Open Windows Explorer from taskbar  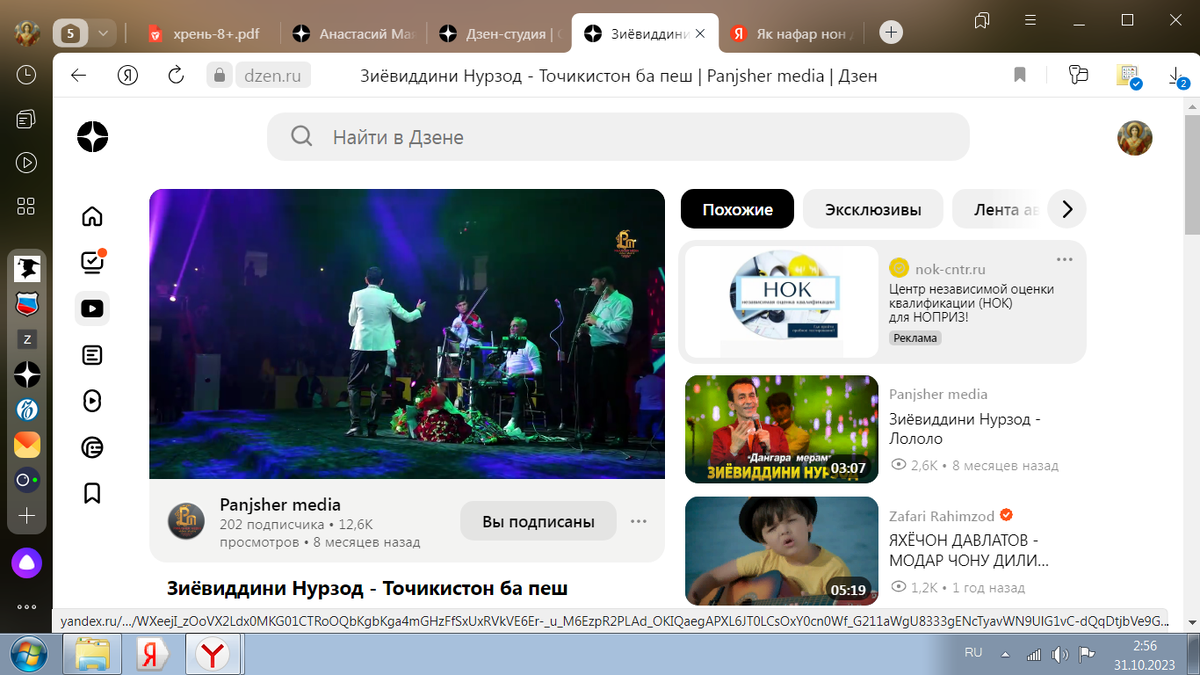[x=93, y=655]
